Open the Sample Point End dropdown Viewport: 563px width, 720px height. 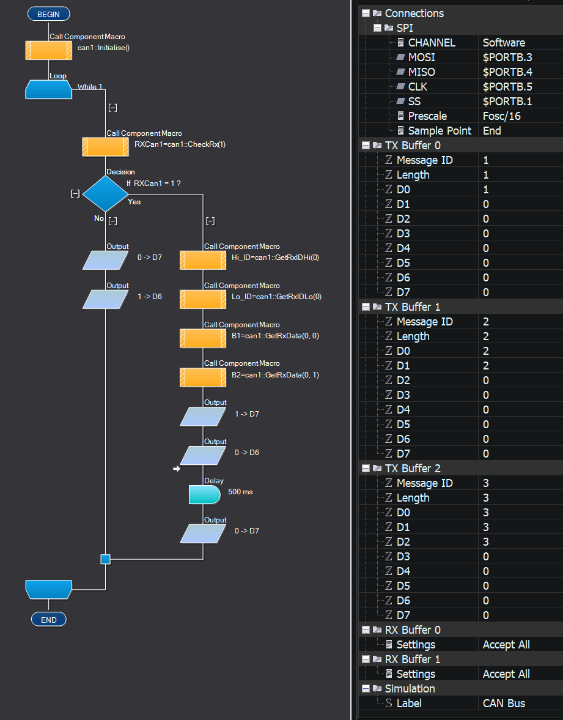[x=521, y=130]
